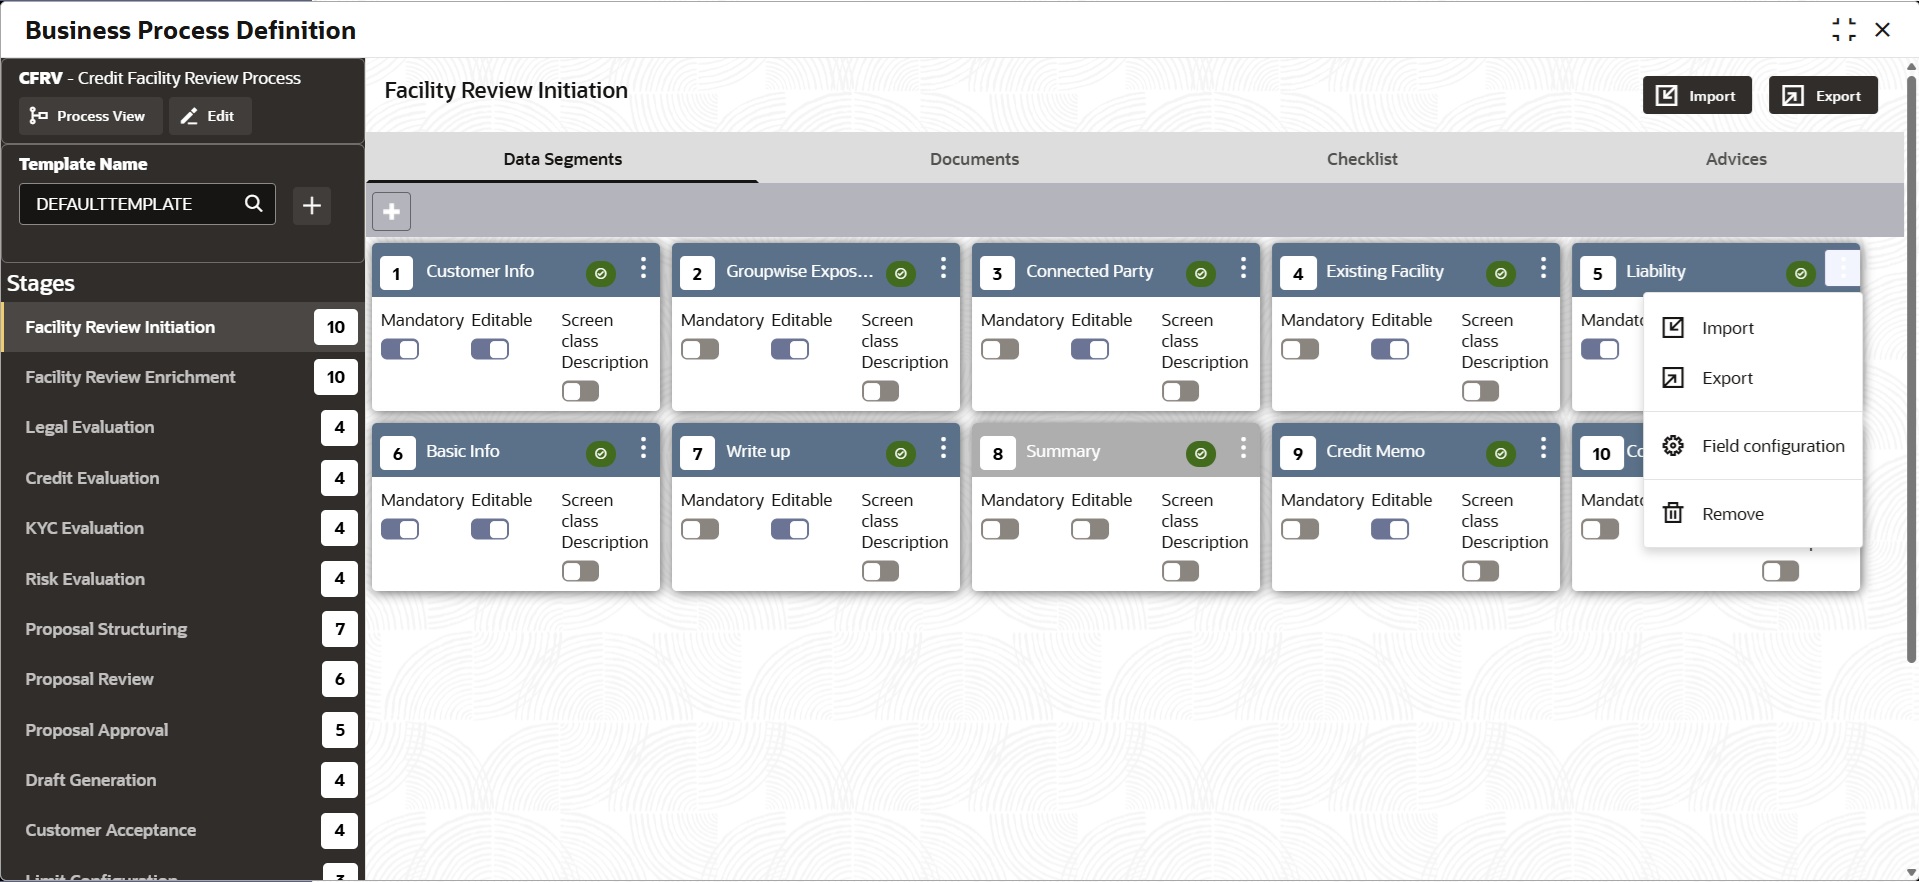Select the Legal Evaluation stage
Viewport: 1919px width, 882px height.
(90, 427)
